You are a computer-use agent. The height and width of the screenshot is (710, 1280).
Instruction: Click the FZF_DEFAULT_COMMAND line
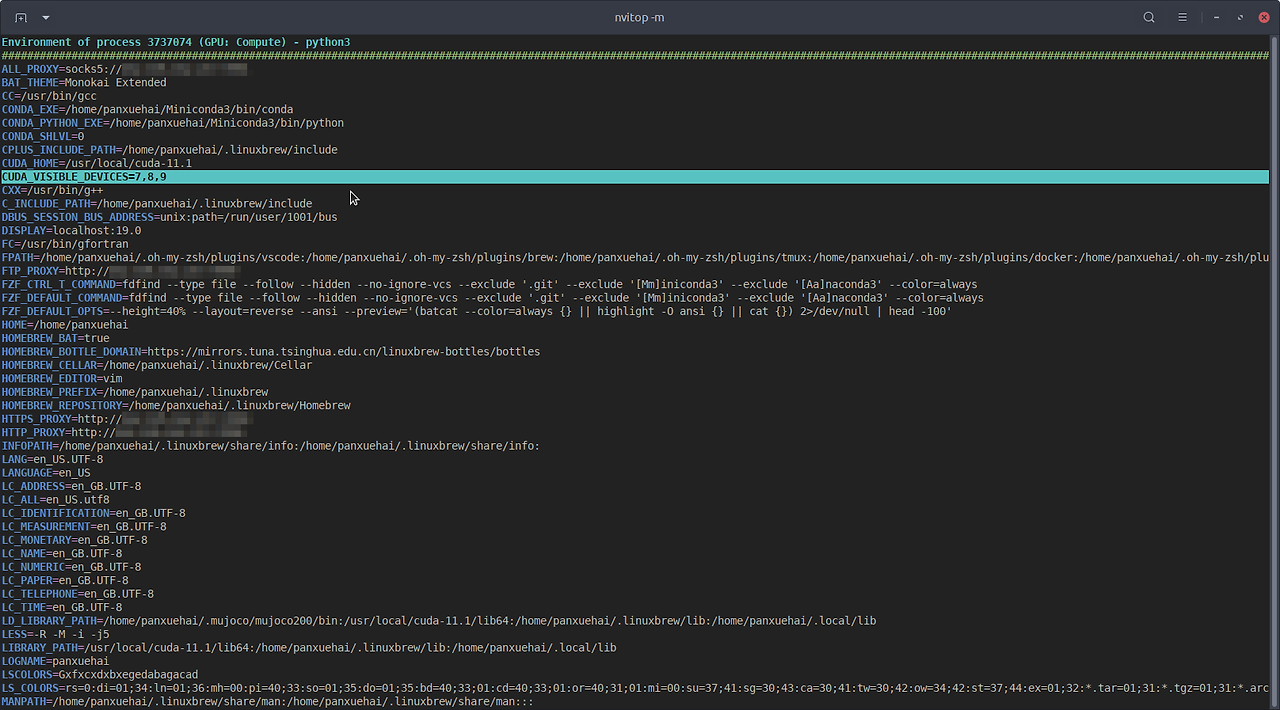point(492,297)
